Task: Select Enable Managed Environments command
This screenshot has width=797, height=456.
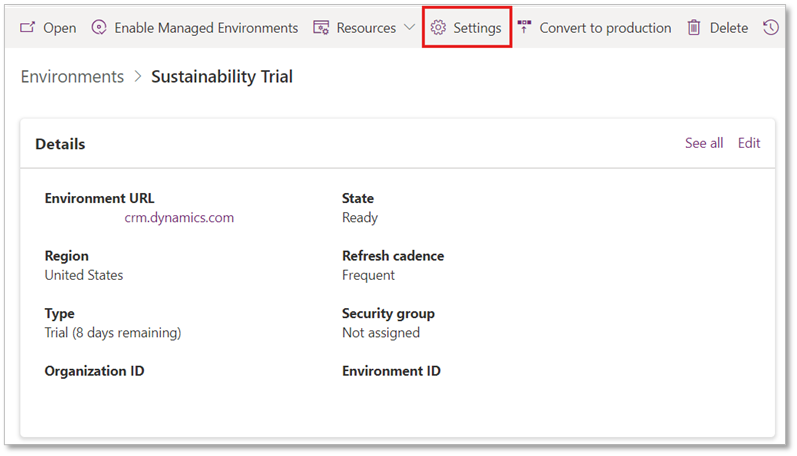Action: 206,28
